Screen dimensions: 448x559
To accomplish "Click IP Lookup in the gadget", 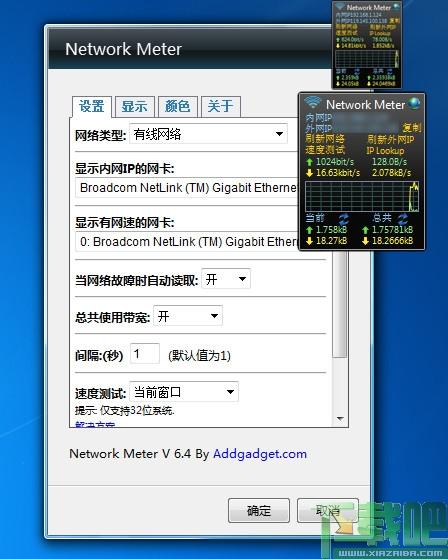I will [x=385, y=151].
